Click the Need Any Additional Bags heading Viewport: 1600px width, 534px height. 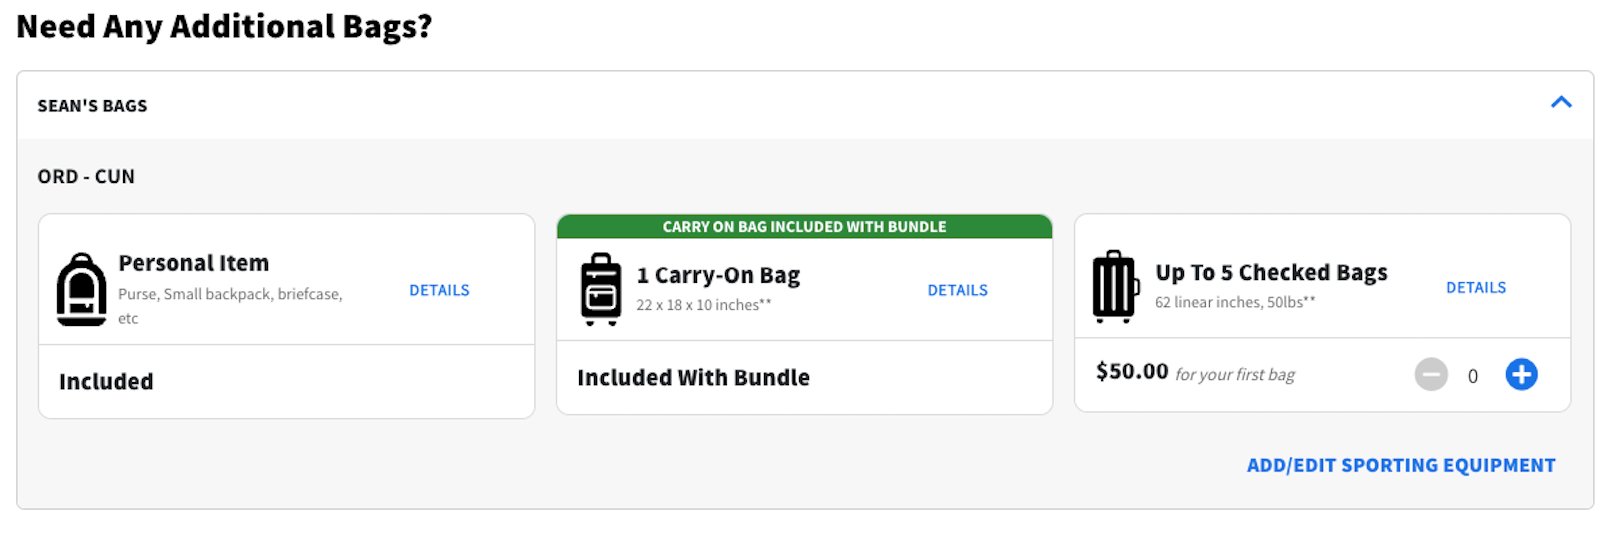coord(224,26)
